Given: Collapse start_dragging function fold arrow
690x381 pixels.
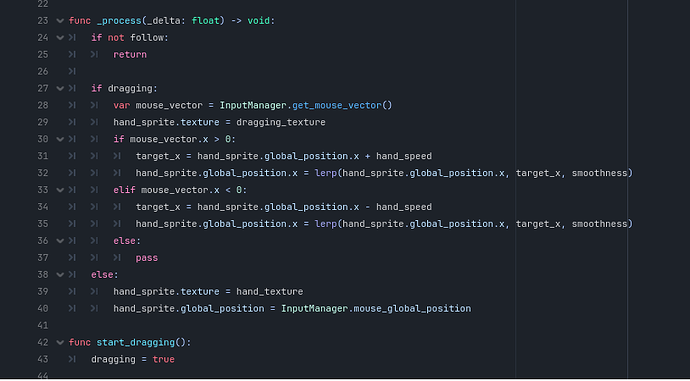Looking at the screenshot, I should click(60, 342).
